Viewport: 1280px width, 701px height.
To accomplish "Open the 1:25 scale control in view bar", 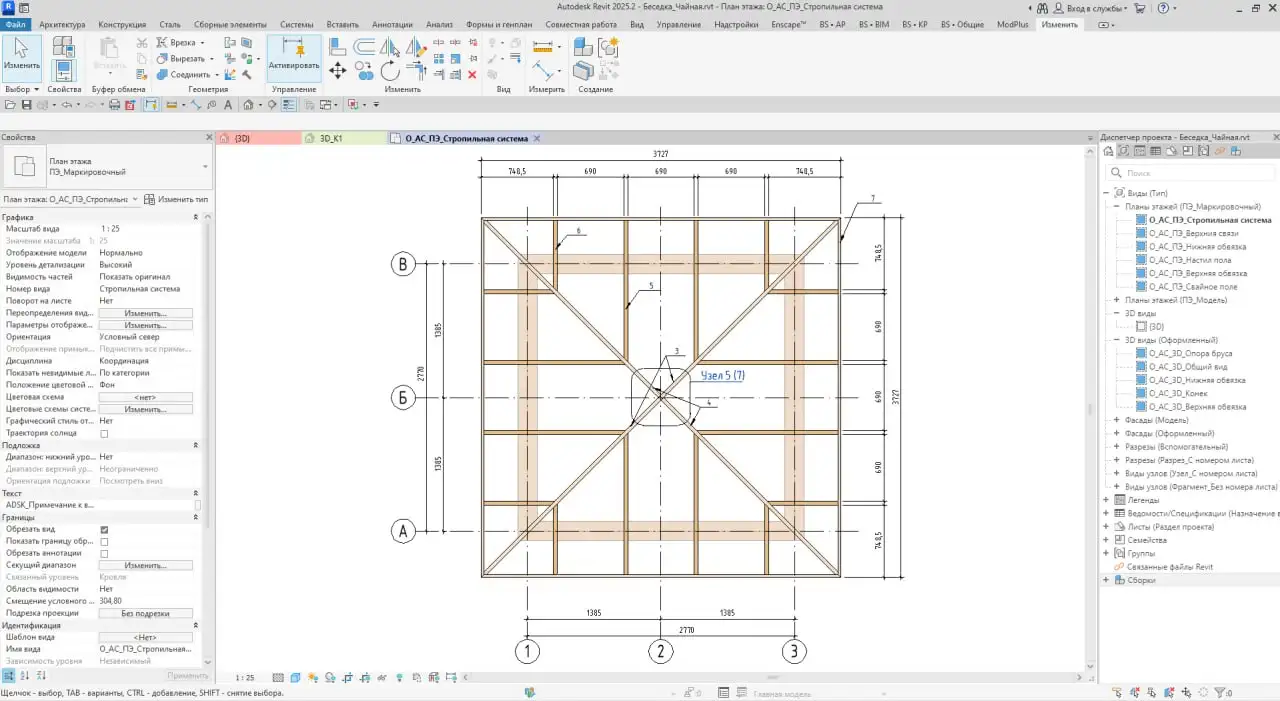I will coord(244,677).
